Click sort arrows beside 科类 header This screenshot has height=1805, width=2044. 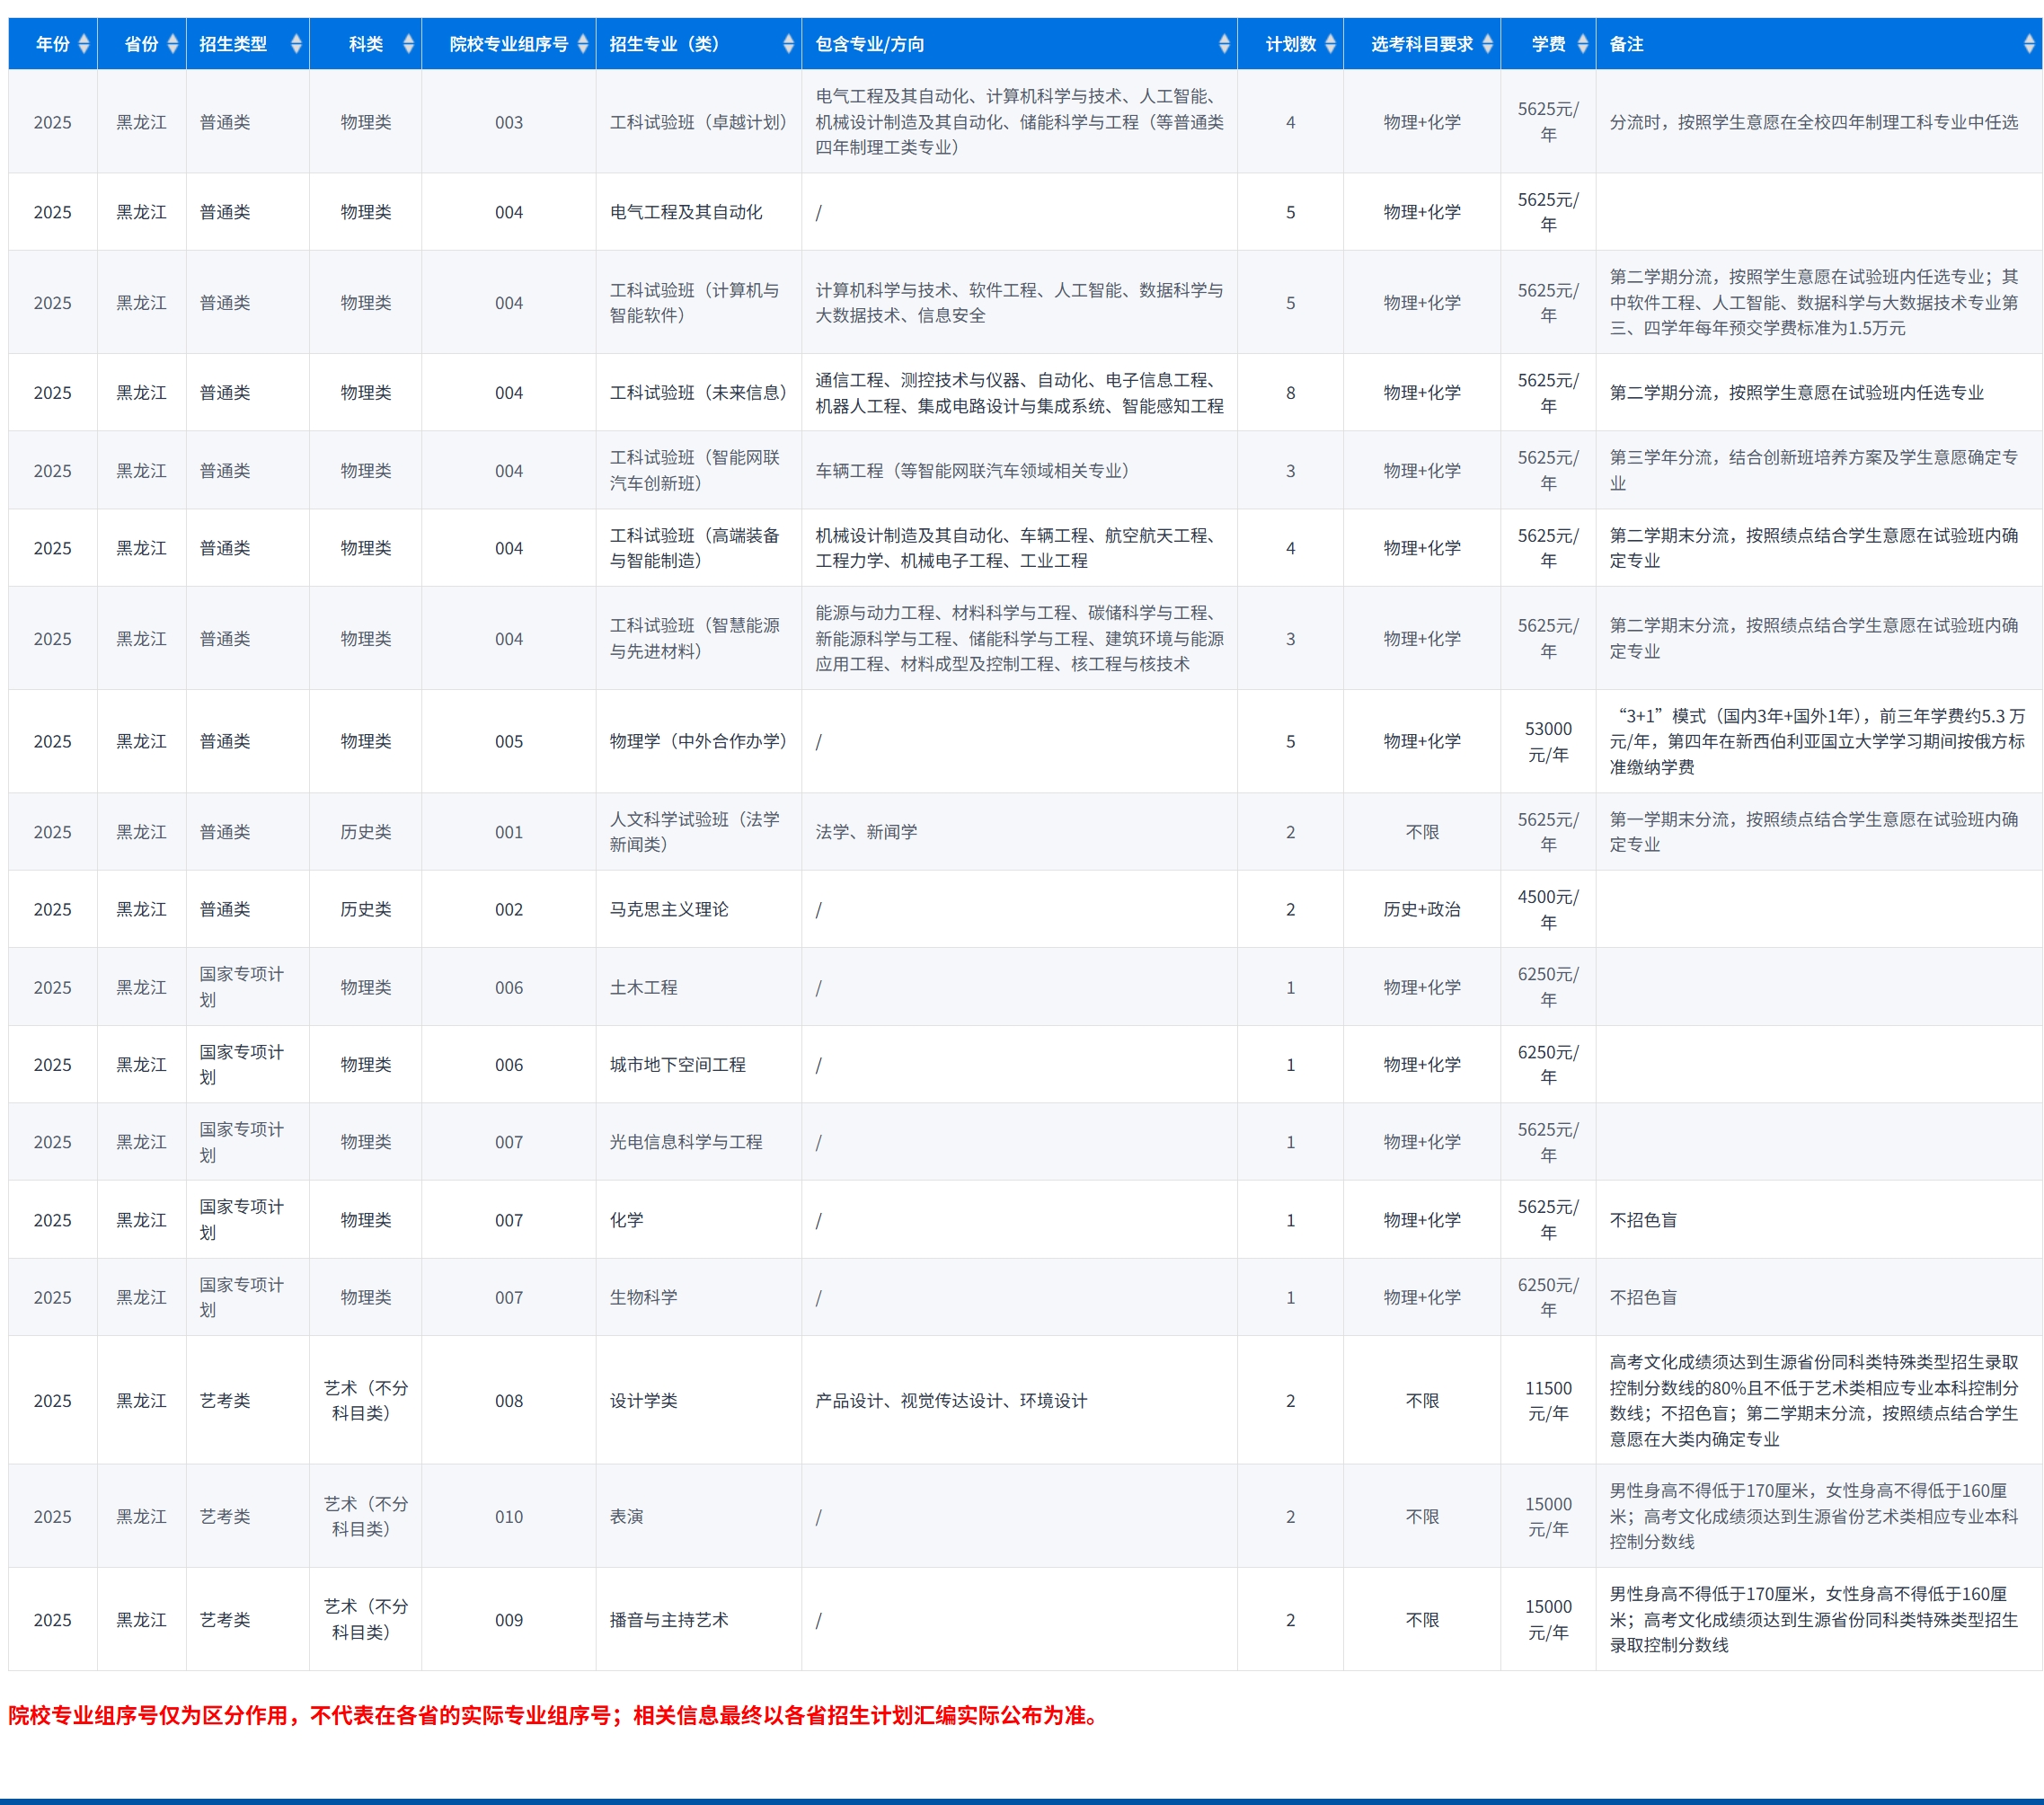pyautogui.click(x=408, y=44)
